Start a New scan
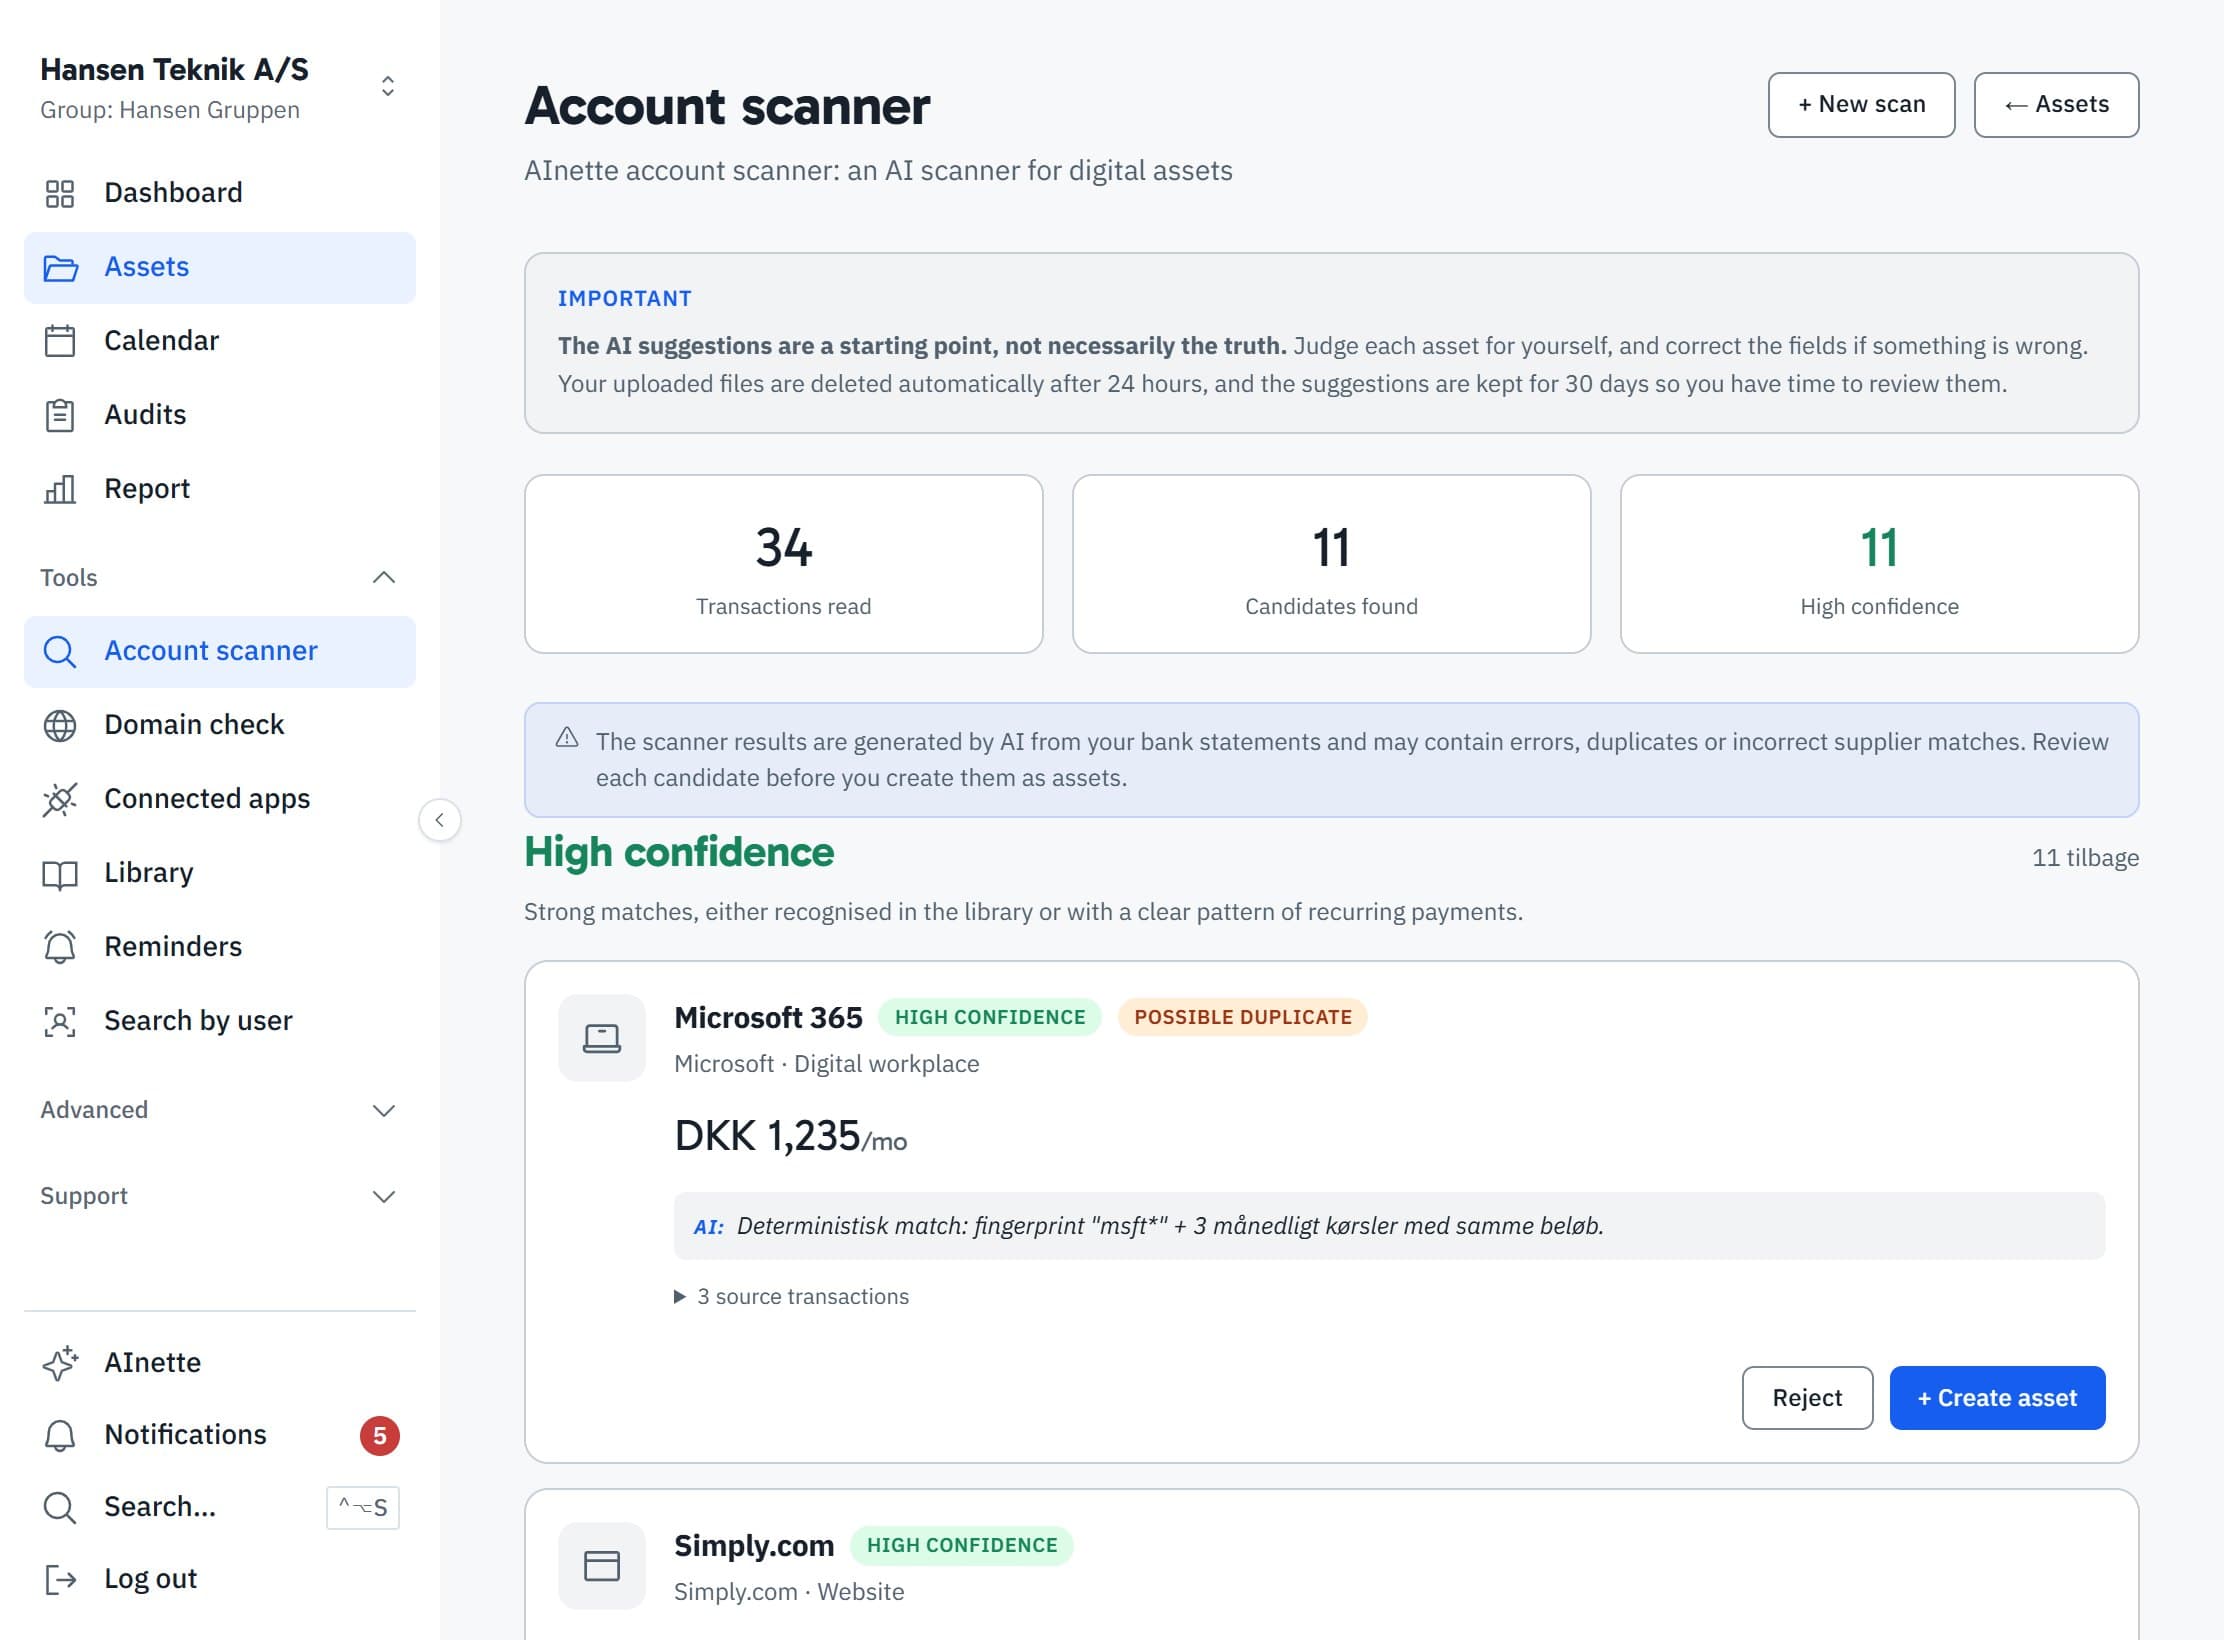This screenshot has height=1640, width=2224. pyautogui.click(x=1861, y=105)
